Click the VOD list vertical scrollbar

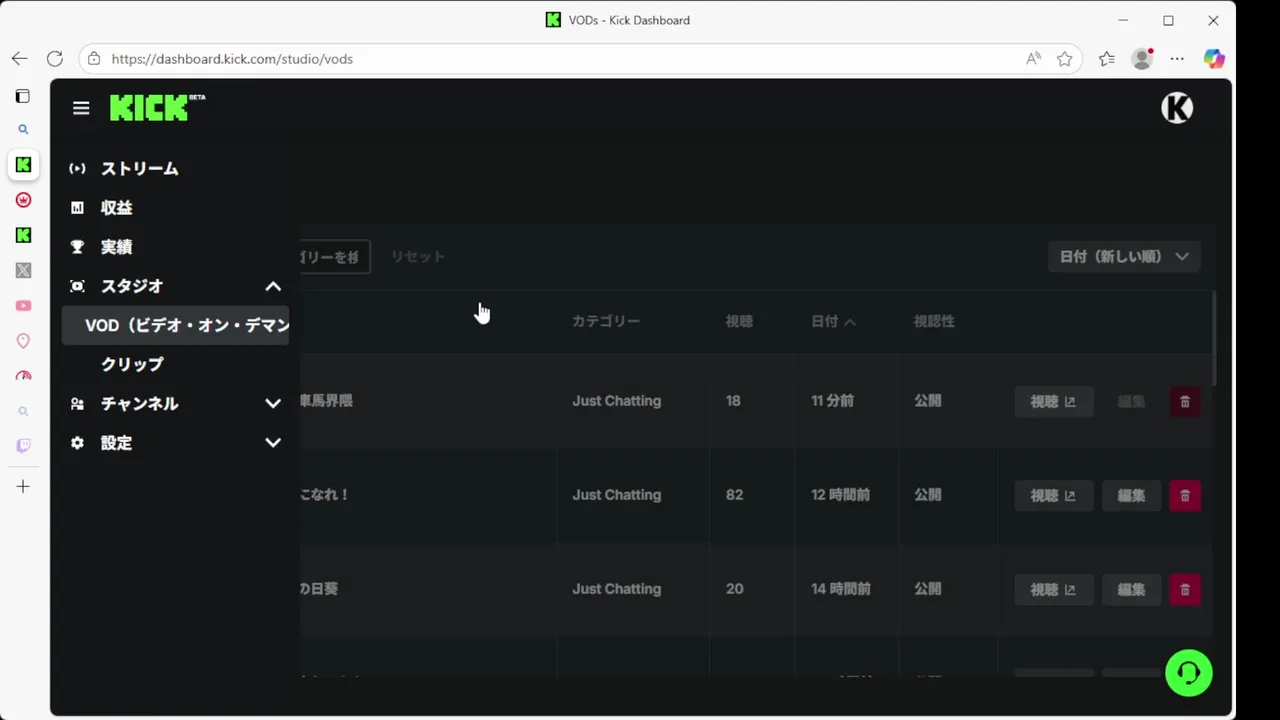[x=1215, y=340]
